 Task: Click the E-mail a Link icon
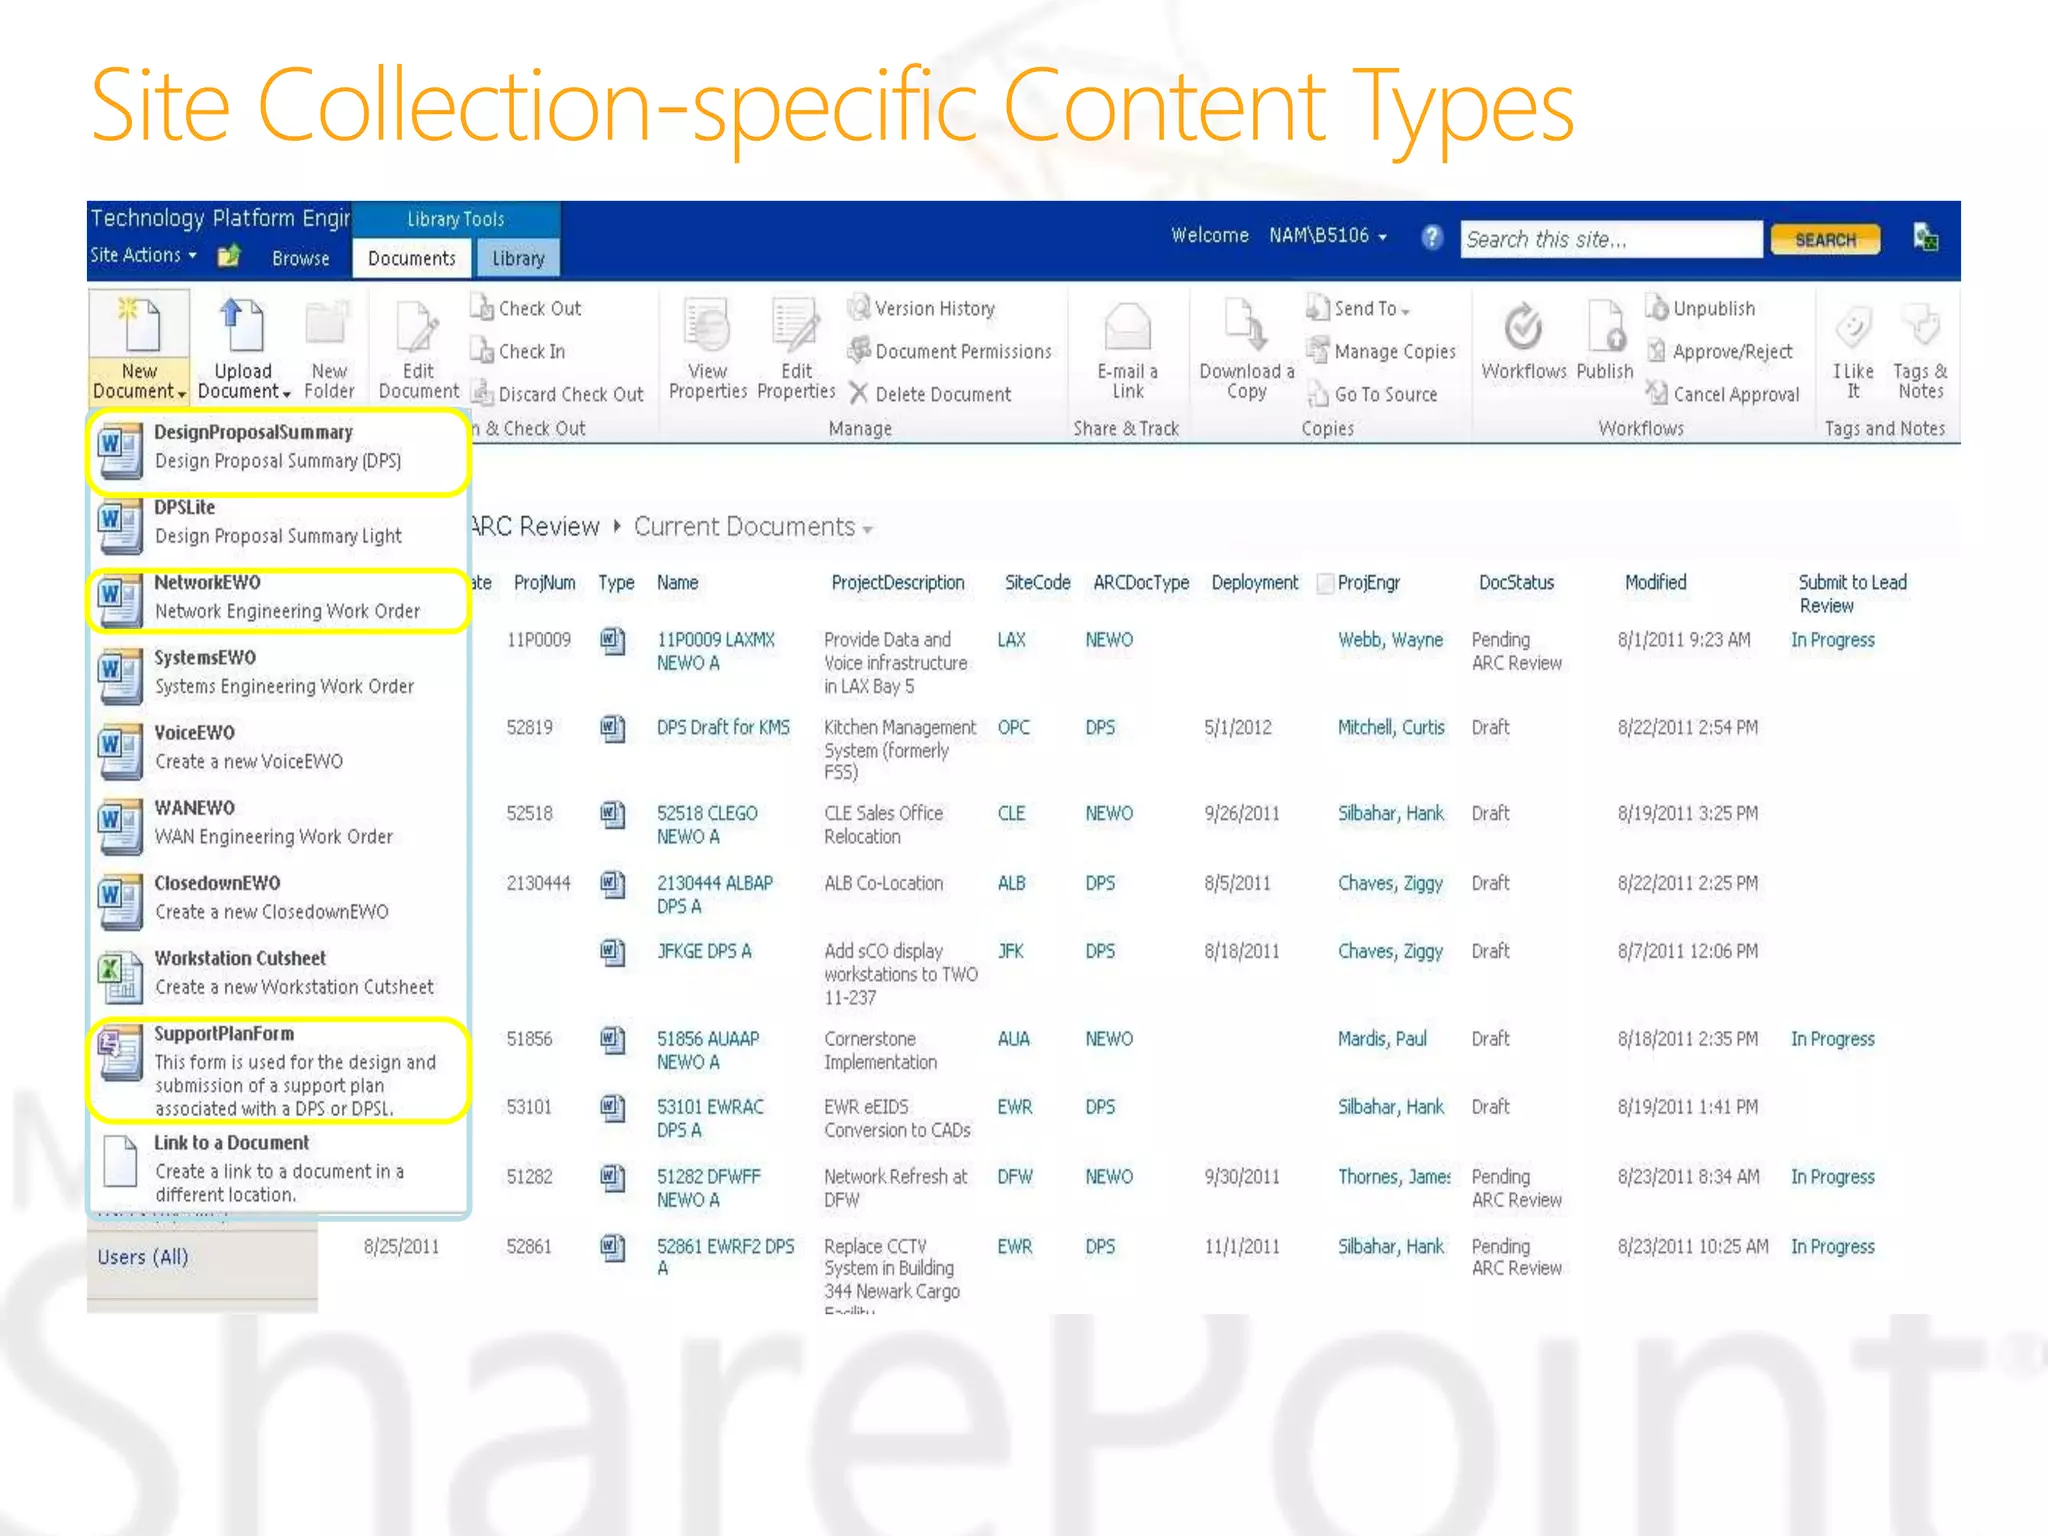[1127, 328]
